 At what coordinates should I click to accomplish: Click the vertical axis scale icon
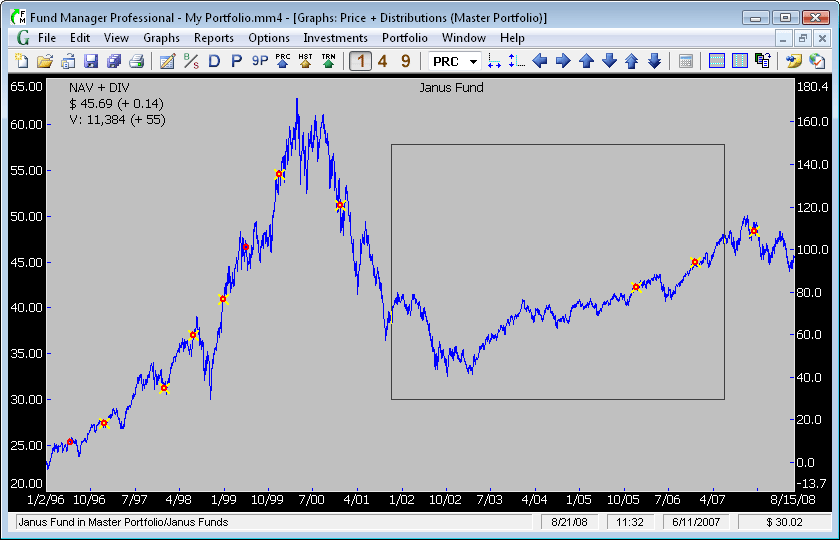[x=516, y=61]
